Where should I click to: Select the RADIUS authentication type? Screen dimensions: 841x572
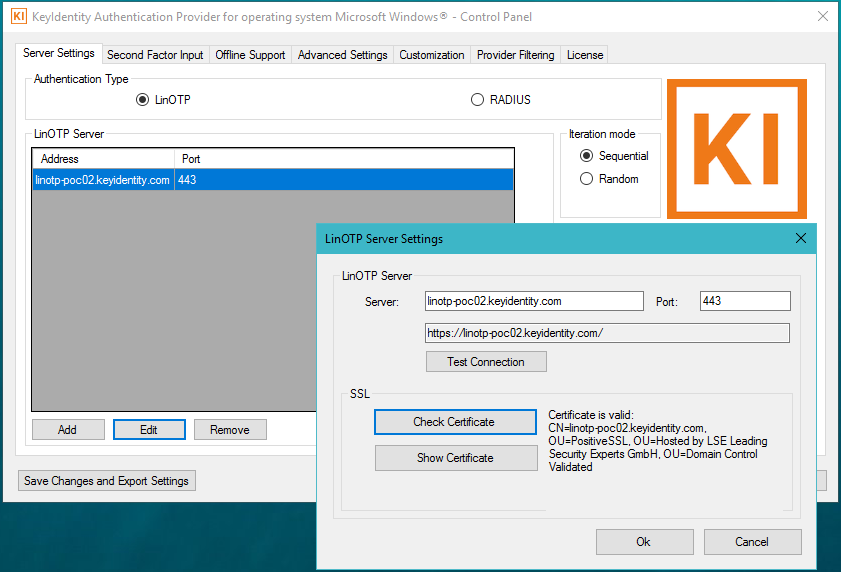coord(477,100)
